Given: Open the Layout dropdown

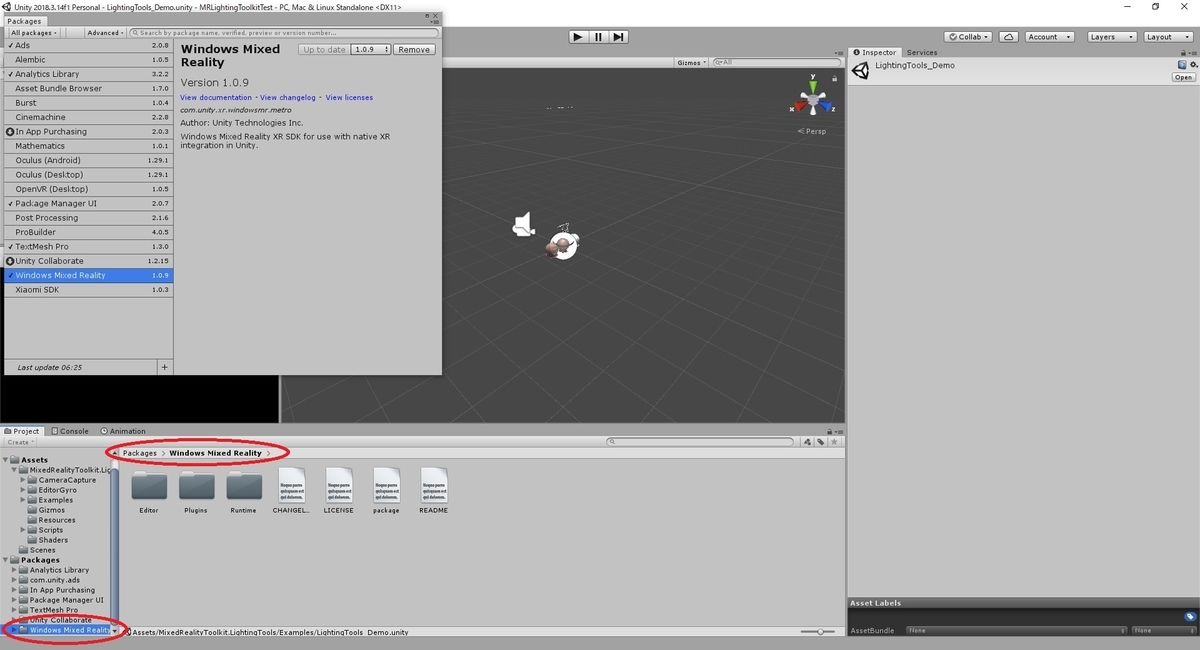Looking at the screenshot, I should tap(1167, 37).
